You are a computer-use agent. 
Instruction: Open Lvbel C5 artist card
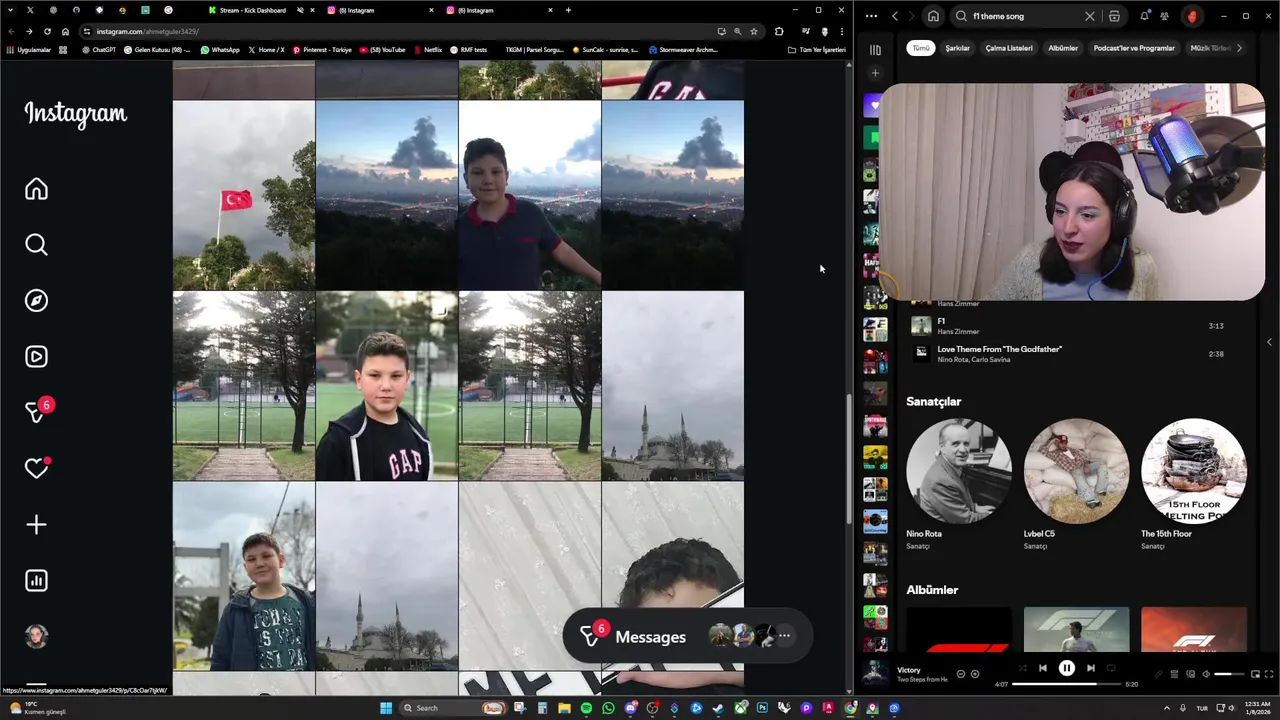[1076, 485]
